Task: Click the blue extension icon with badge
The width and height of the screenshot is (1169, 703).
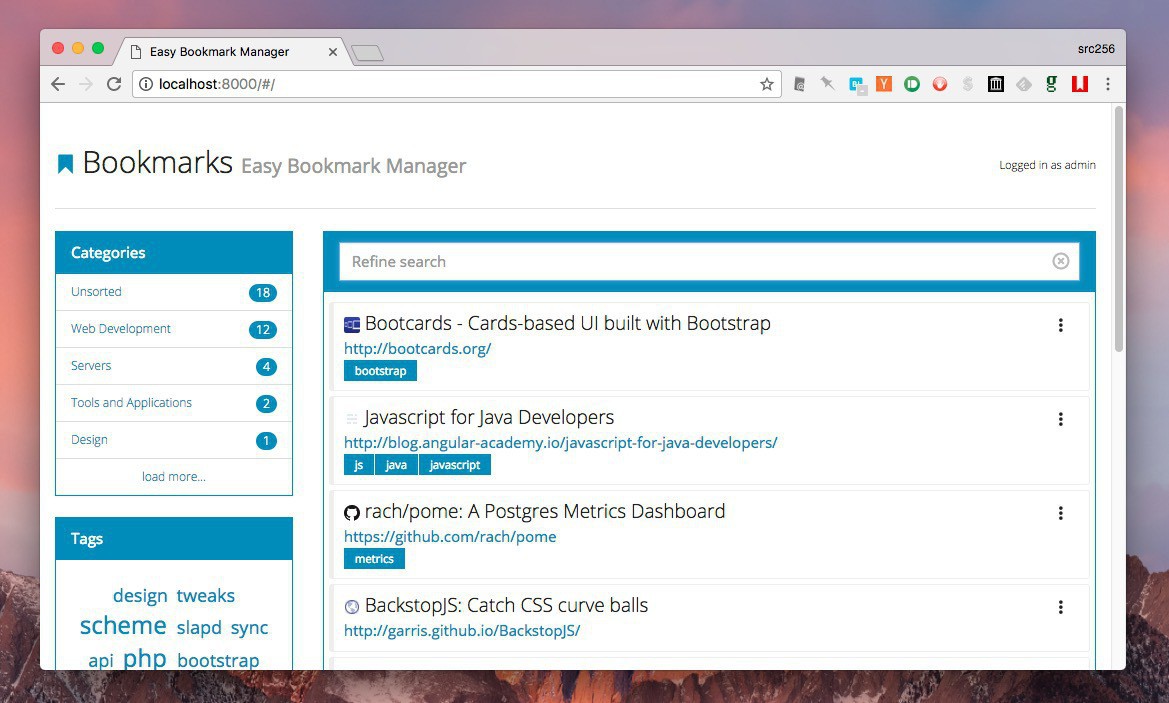Action: [x=857, y=85]
